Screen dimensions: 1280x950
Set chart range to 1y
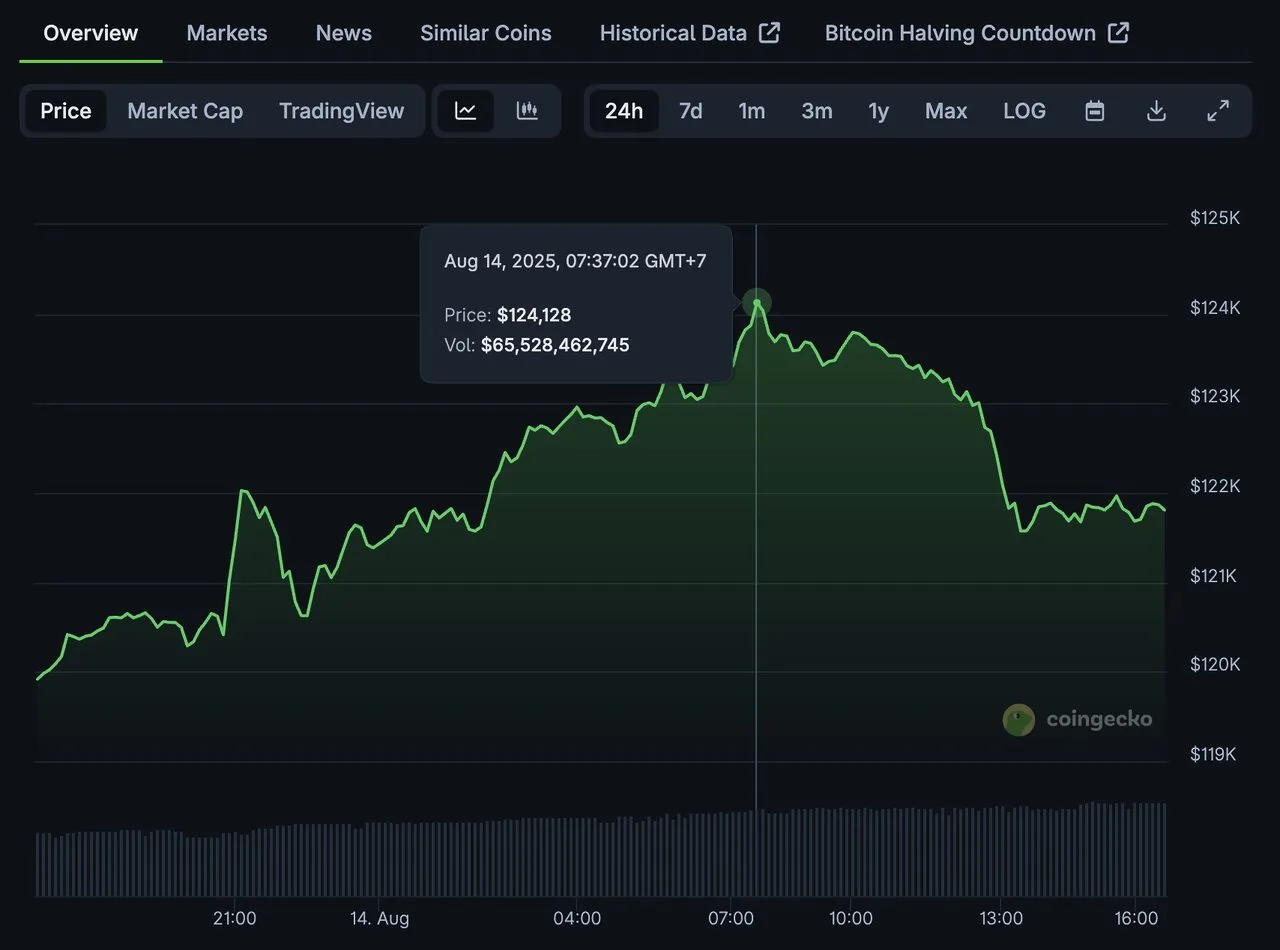pyautogui.click(x=878, y=111)
